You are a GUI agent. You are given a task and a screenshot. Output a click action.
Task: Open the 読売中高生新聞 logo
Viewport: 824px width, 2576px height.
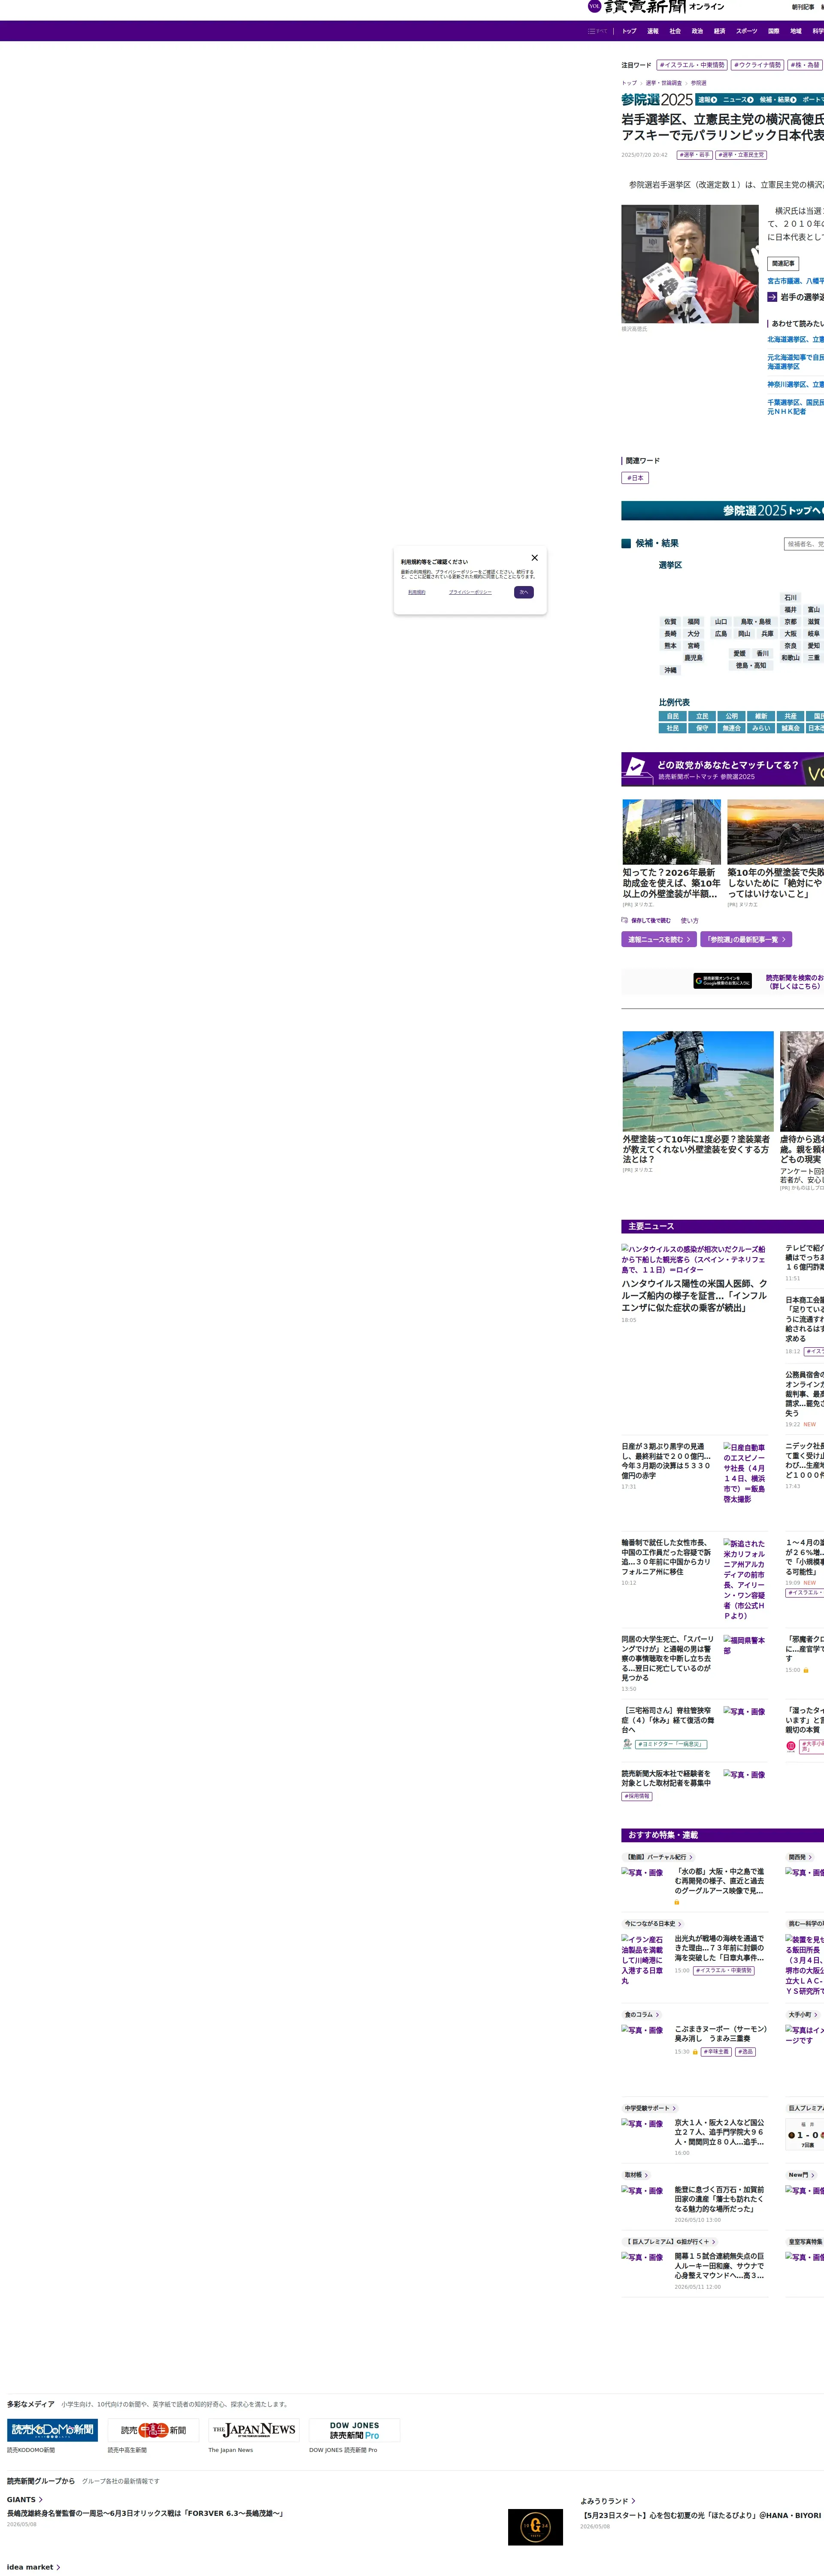pyautogui.click(x=153, y=2430)
